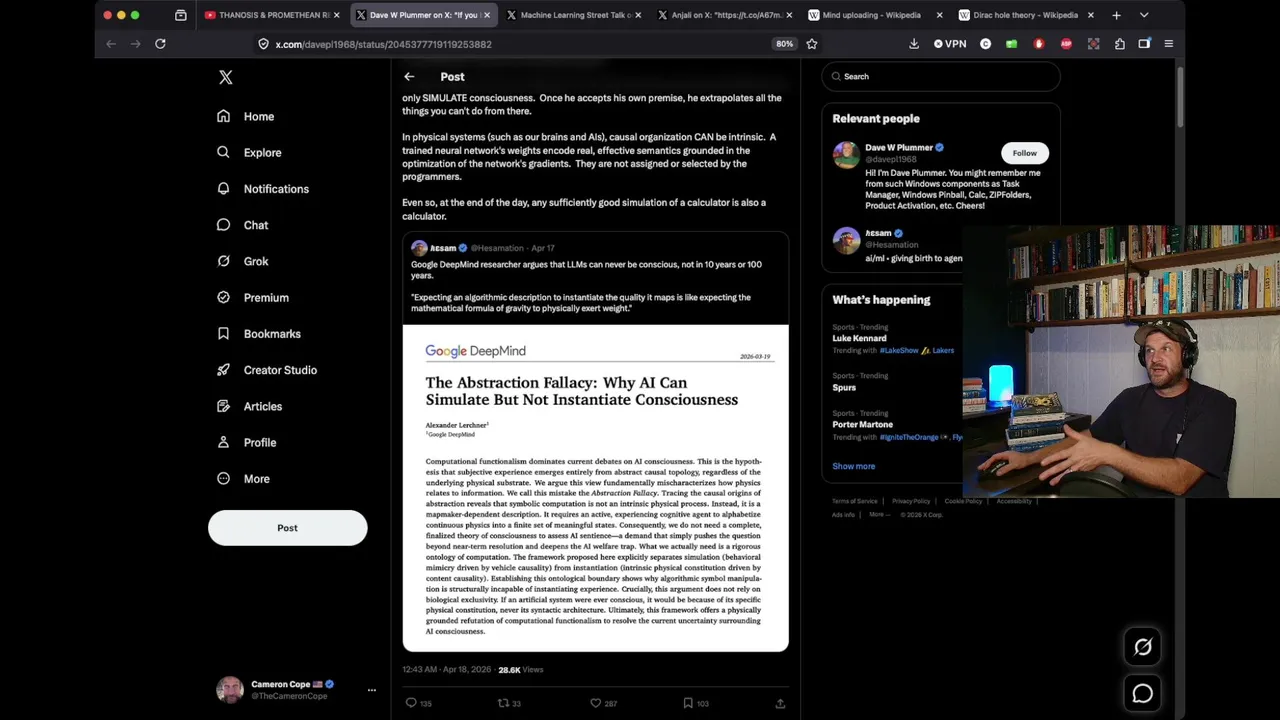Reload the current page
Screen dimensions: 1280x720
(160, 44)
